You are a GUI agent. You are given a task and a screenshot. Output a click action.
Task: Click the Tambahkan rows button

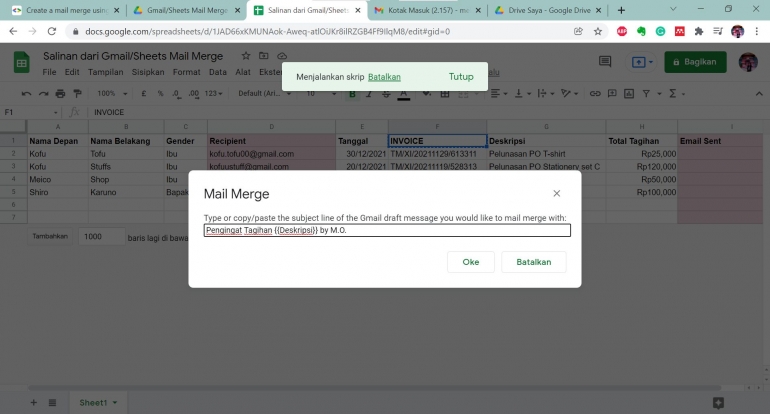point(50,236)
